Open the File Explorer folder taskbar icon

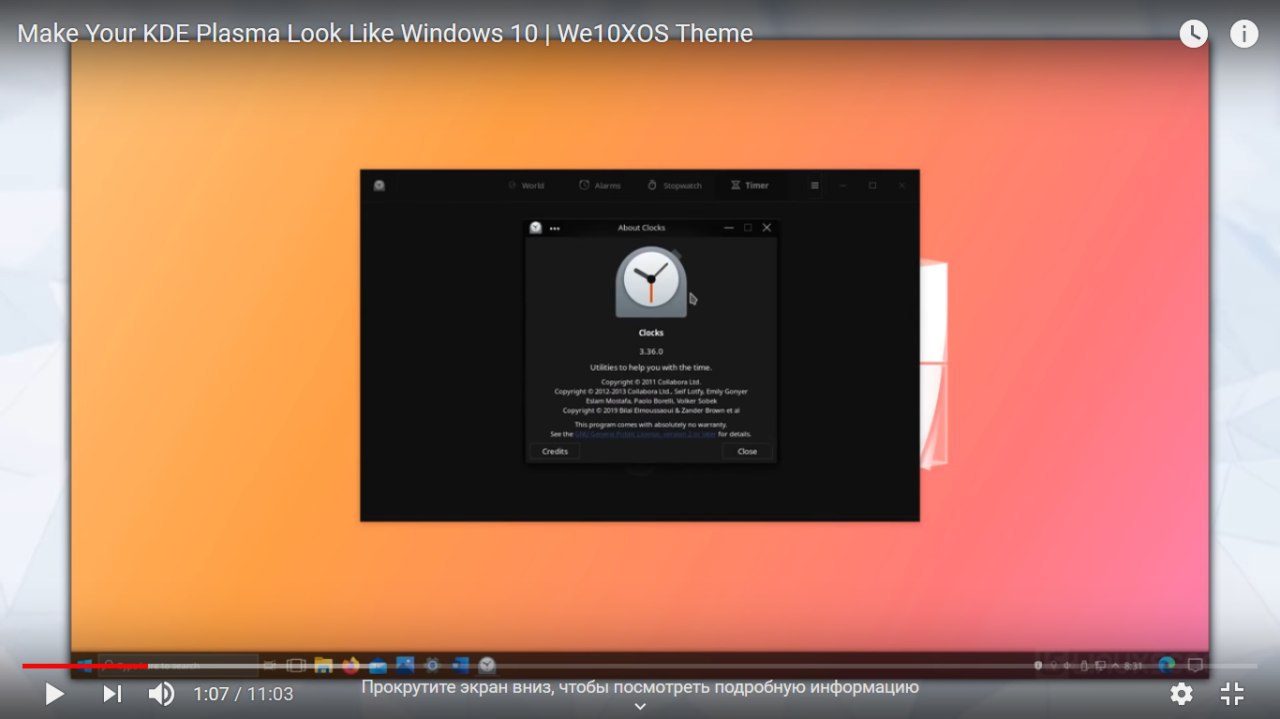pyautogui.click(x=323, y=665)
